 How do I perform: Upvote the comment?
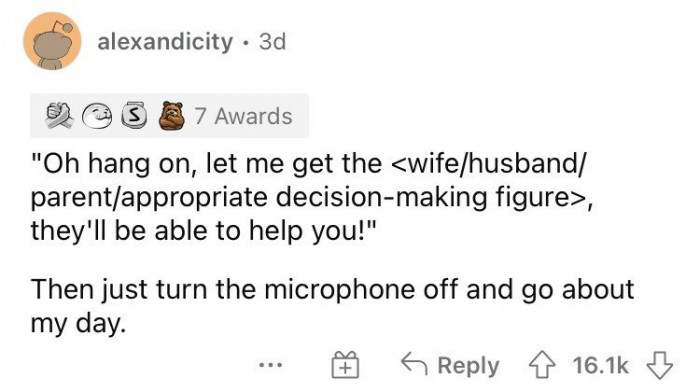pyautogui.click(x=542, y=365)
